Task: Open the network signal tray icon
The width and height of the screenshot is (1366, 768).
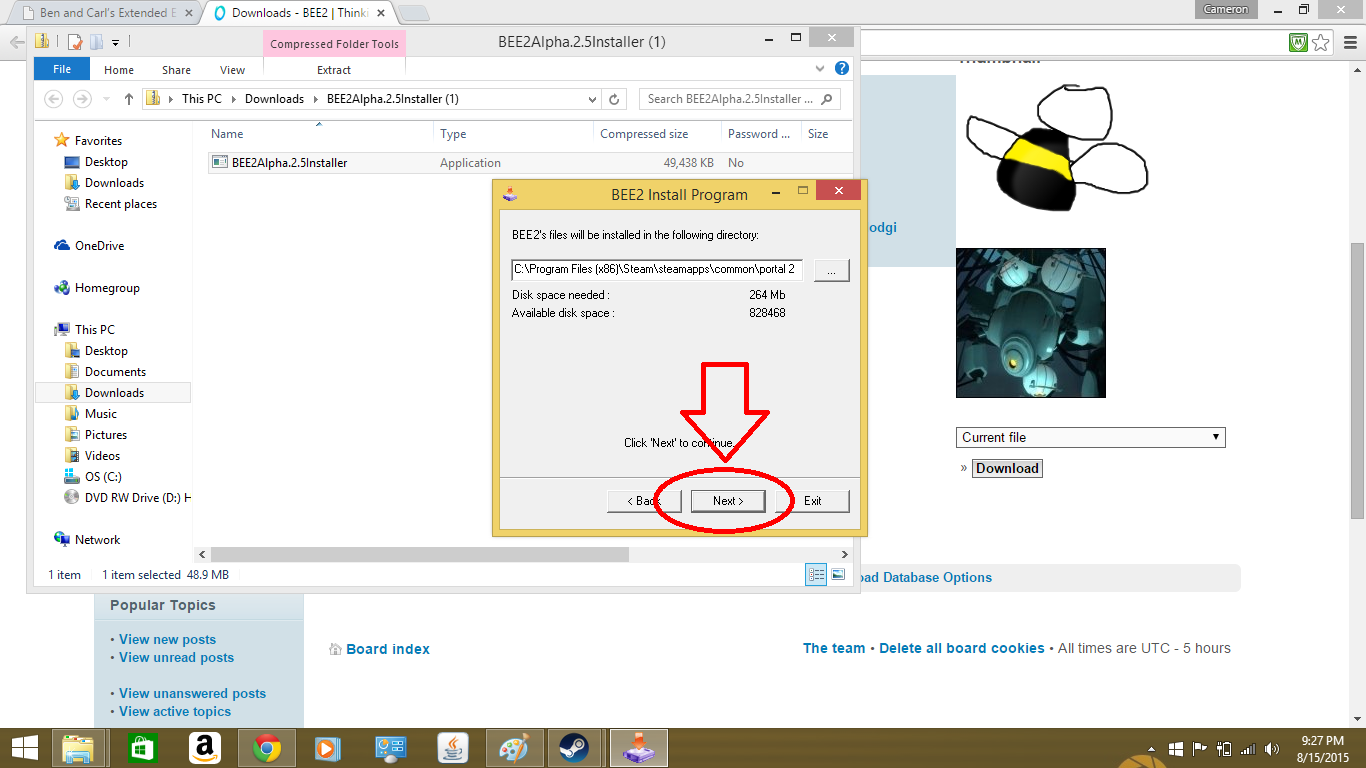Action: (1248, 748)
